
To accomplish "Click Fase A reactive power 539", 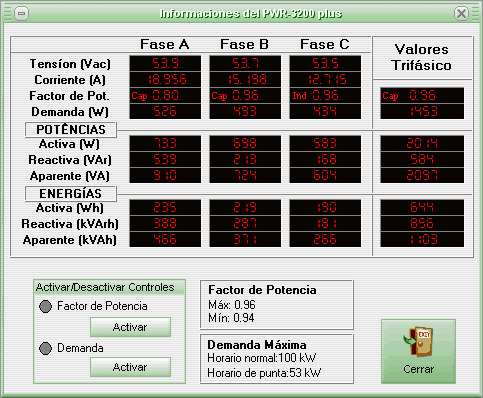I will click(165, 159).
